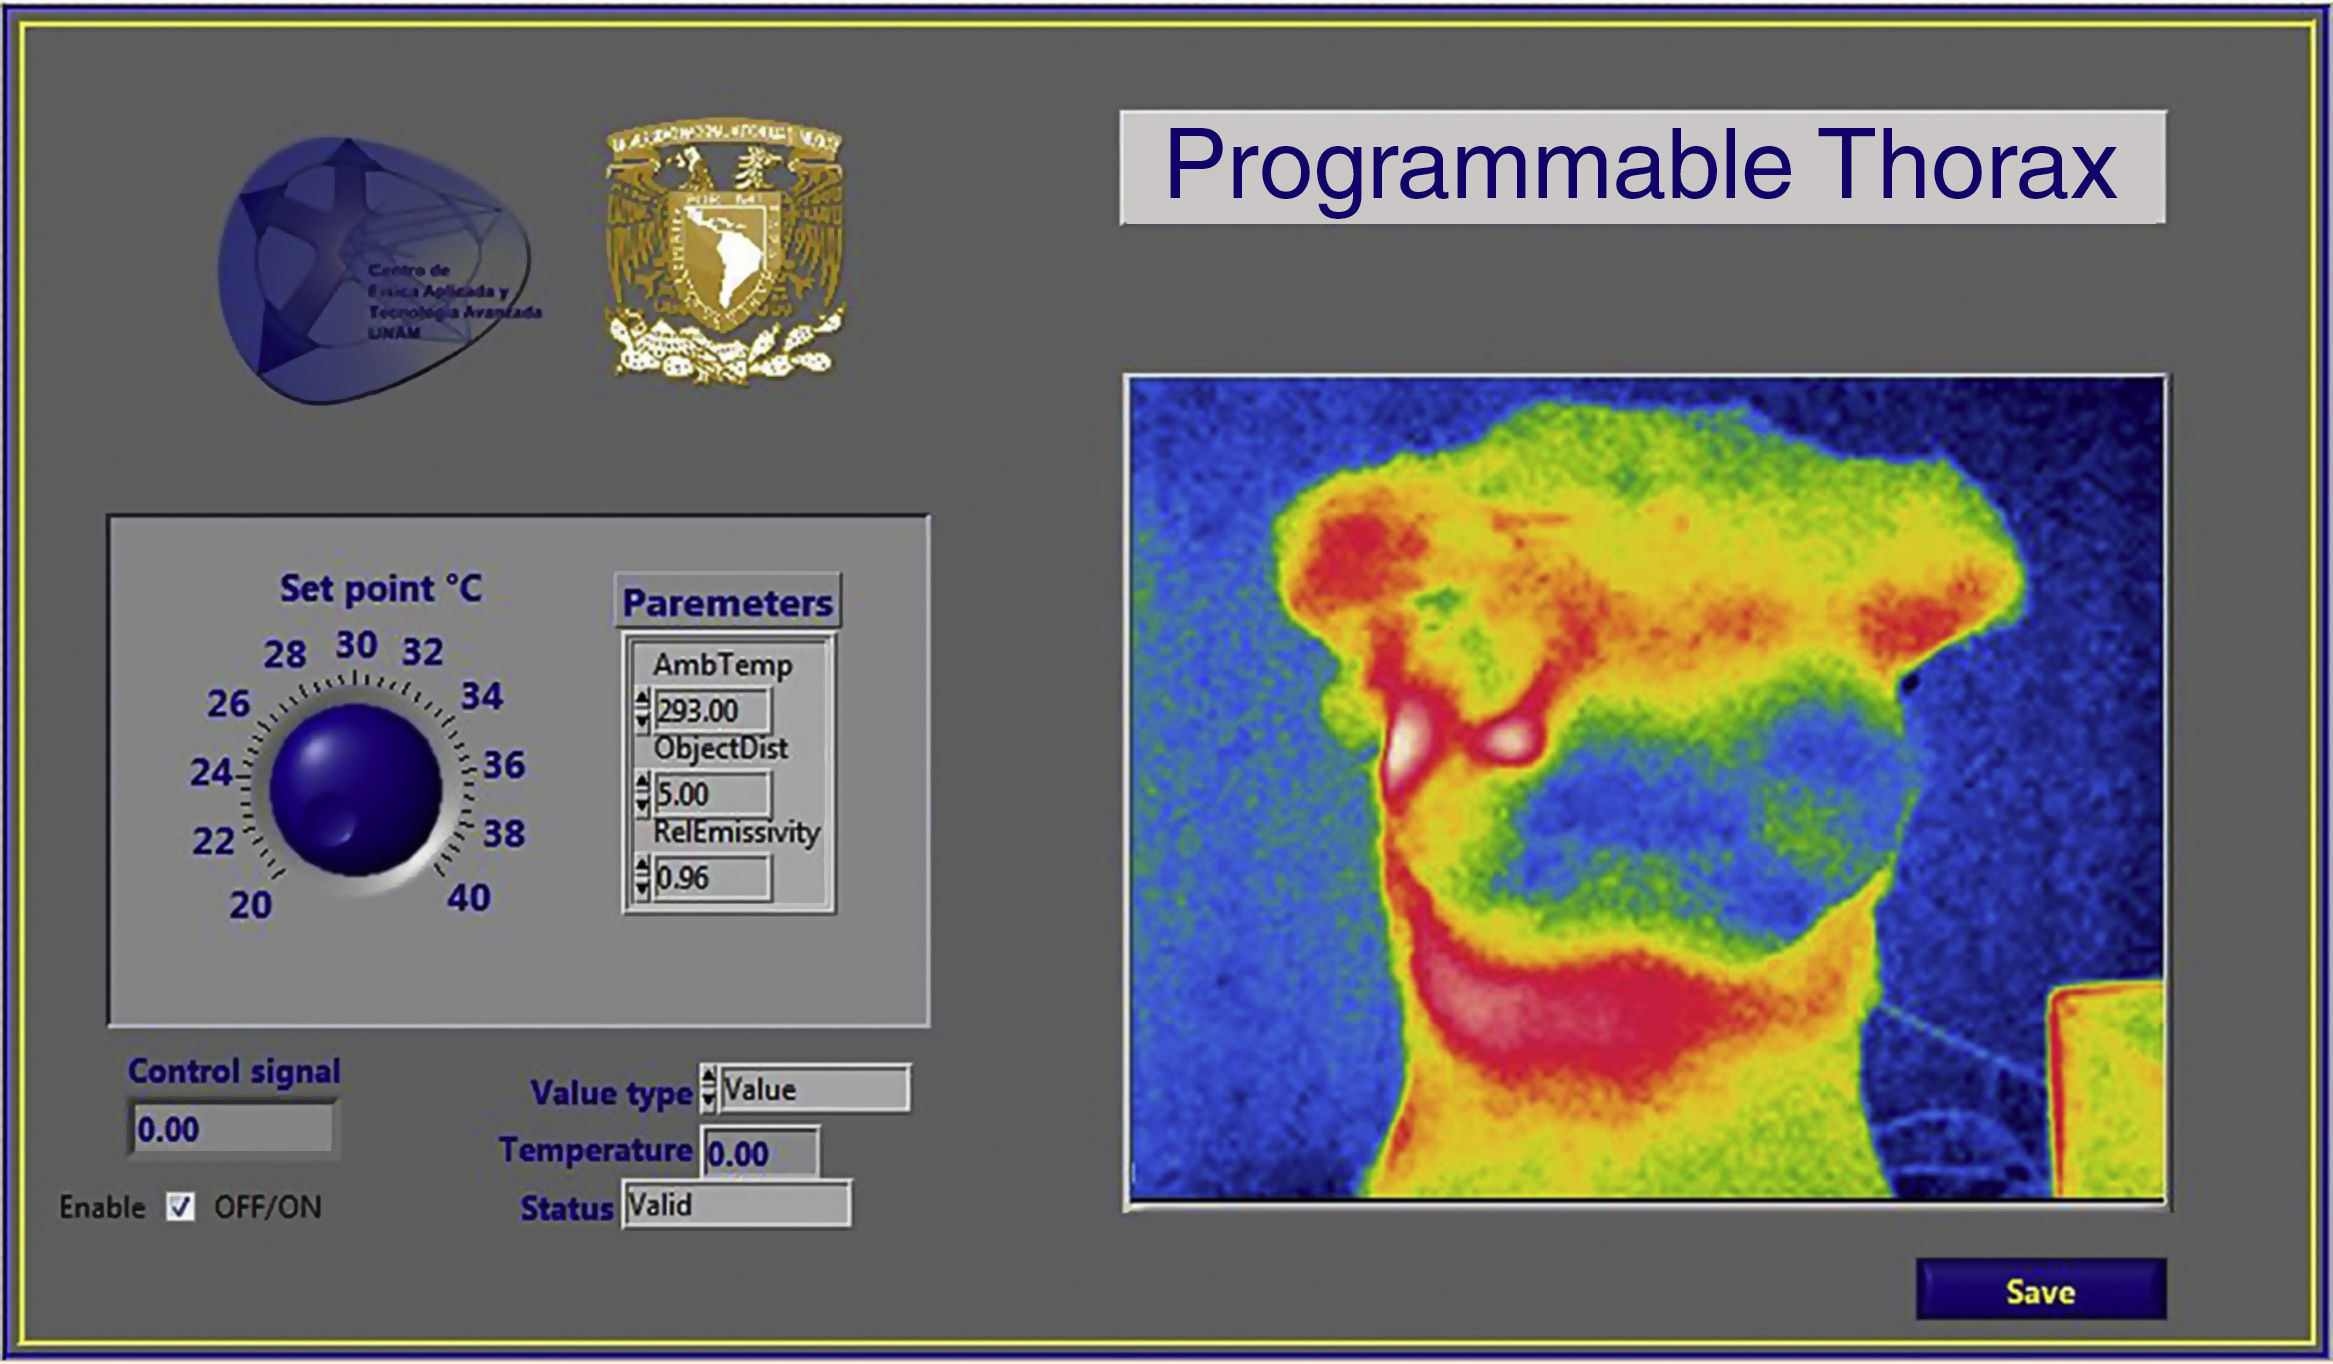Step Value type up arrow

709,1077
